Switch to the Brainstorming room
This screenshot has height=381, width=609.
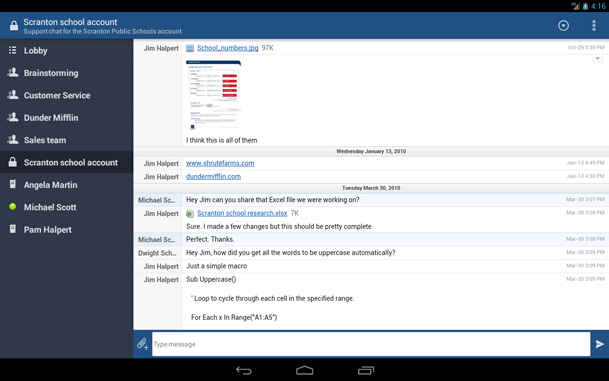(66, 73)
